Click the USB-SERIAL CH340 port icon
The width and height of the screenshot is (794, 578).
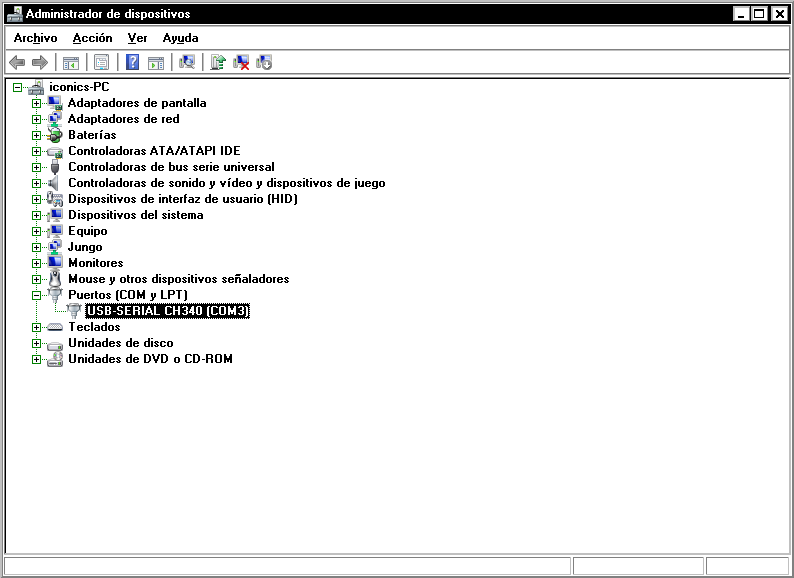74,311
